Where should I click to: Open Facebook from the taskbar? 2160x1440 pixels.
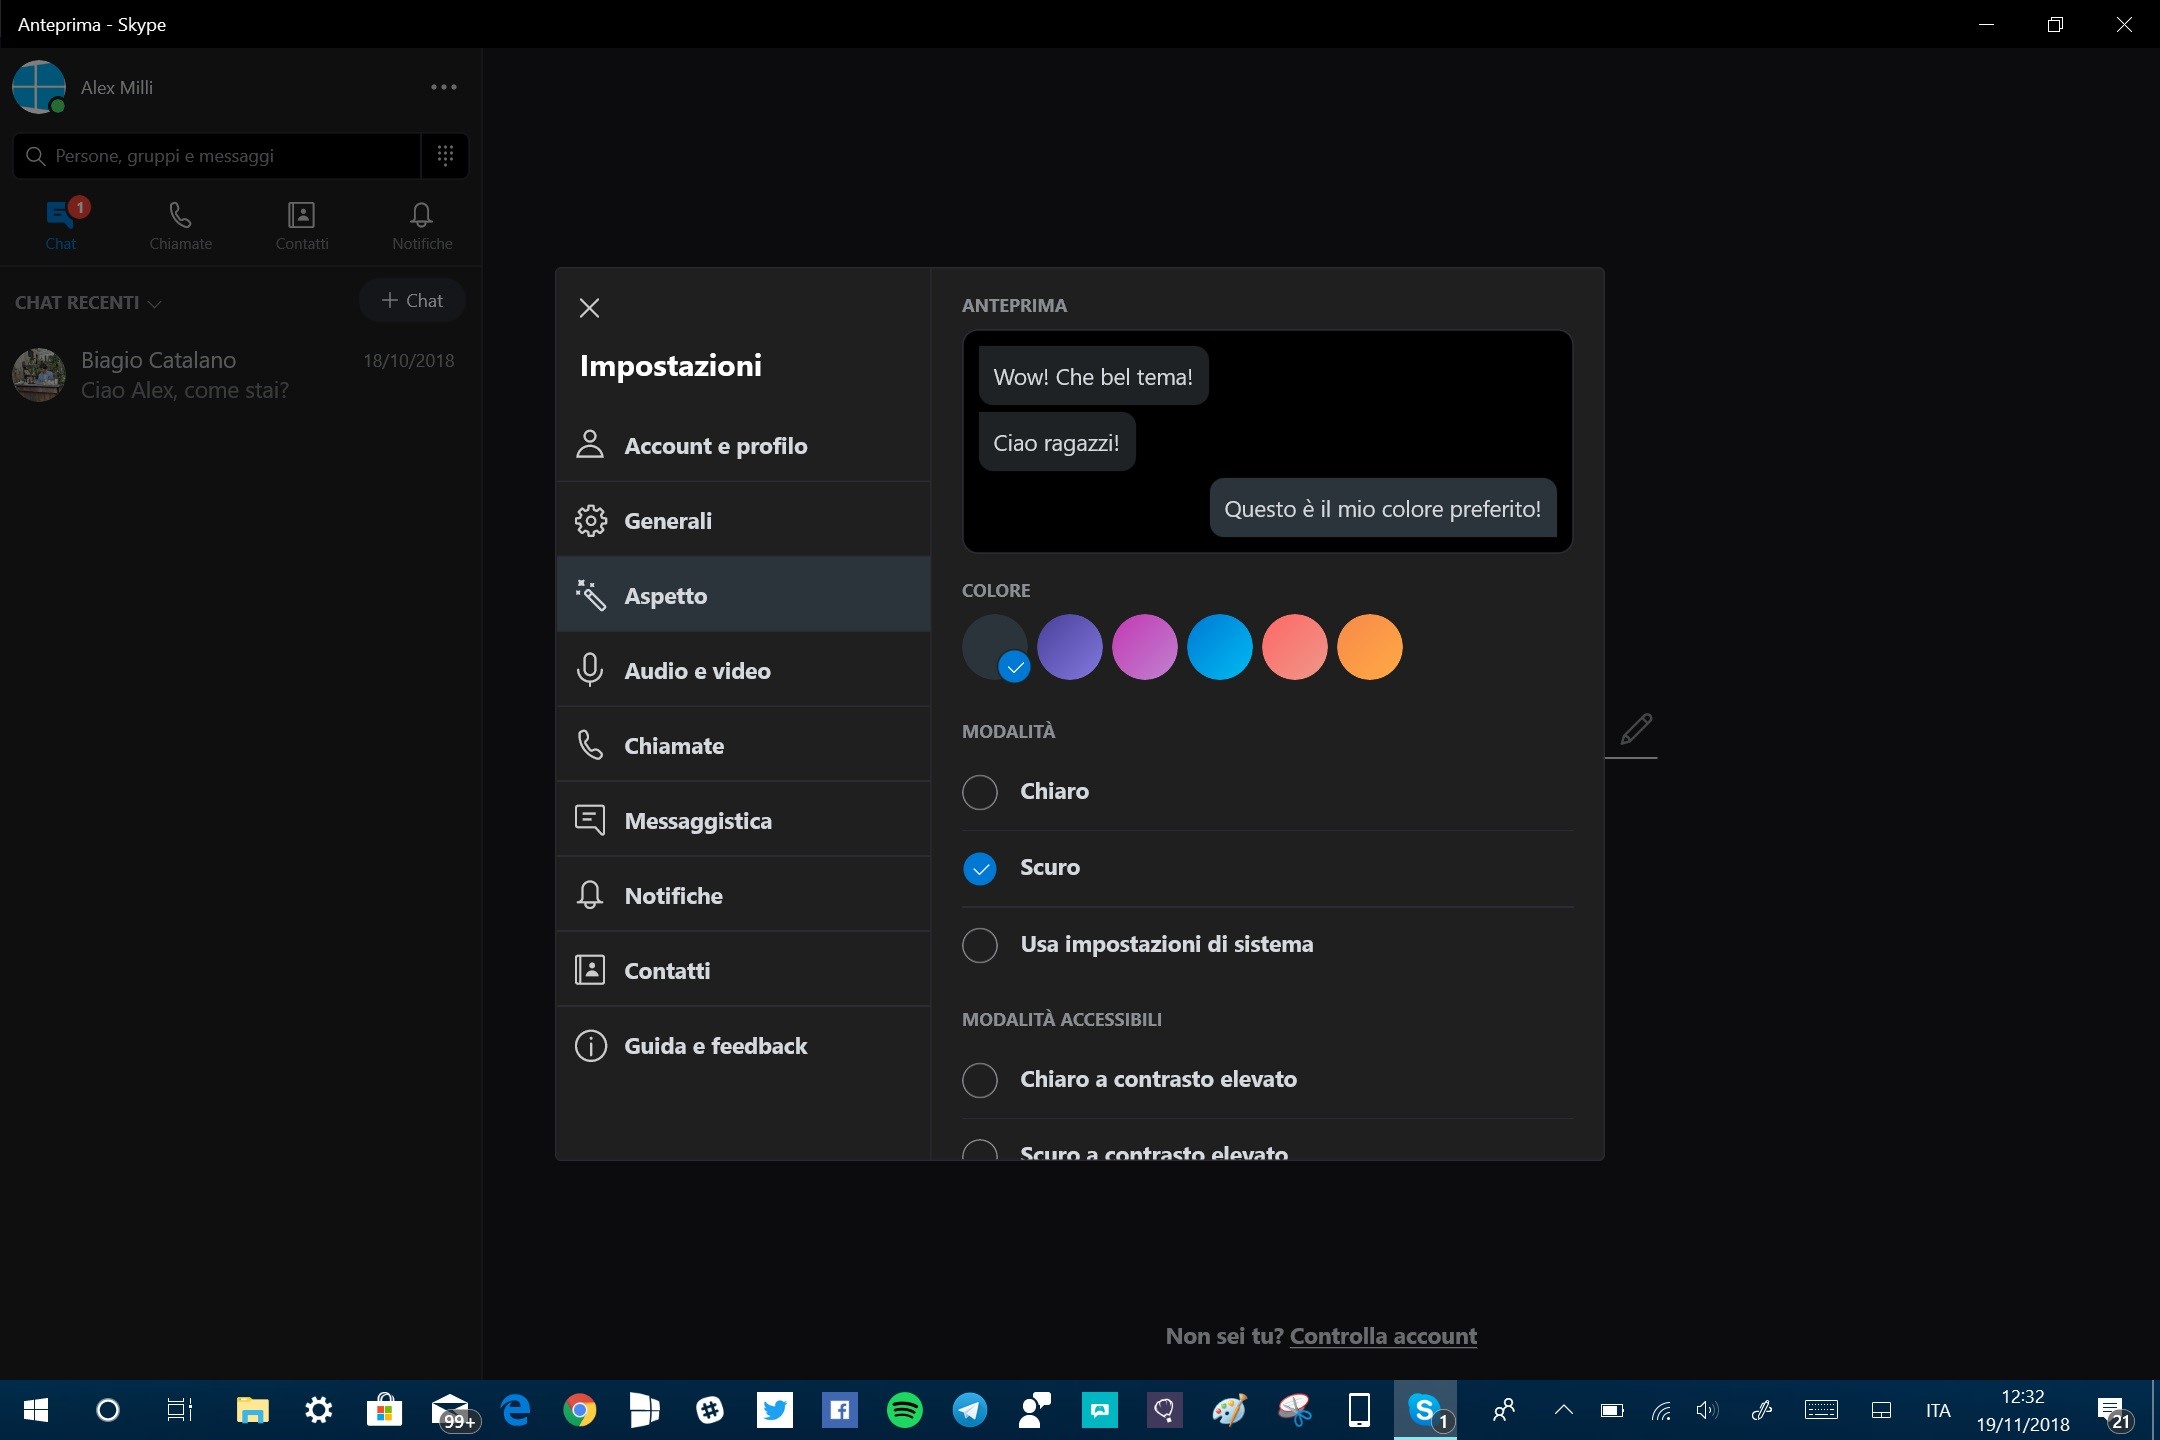[840, 1410]
